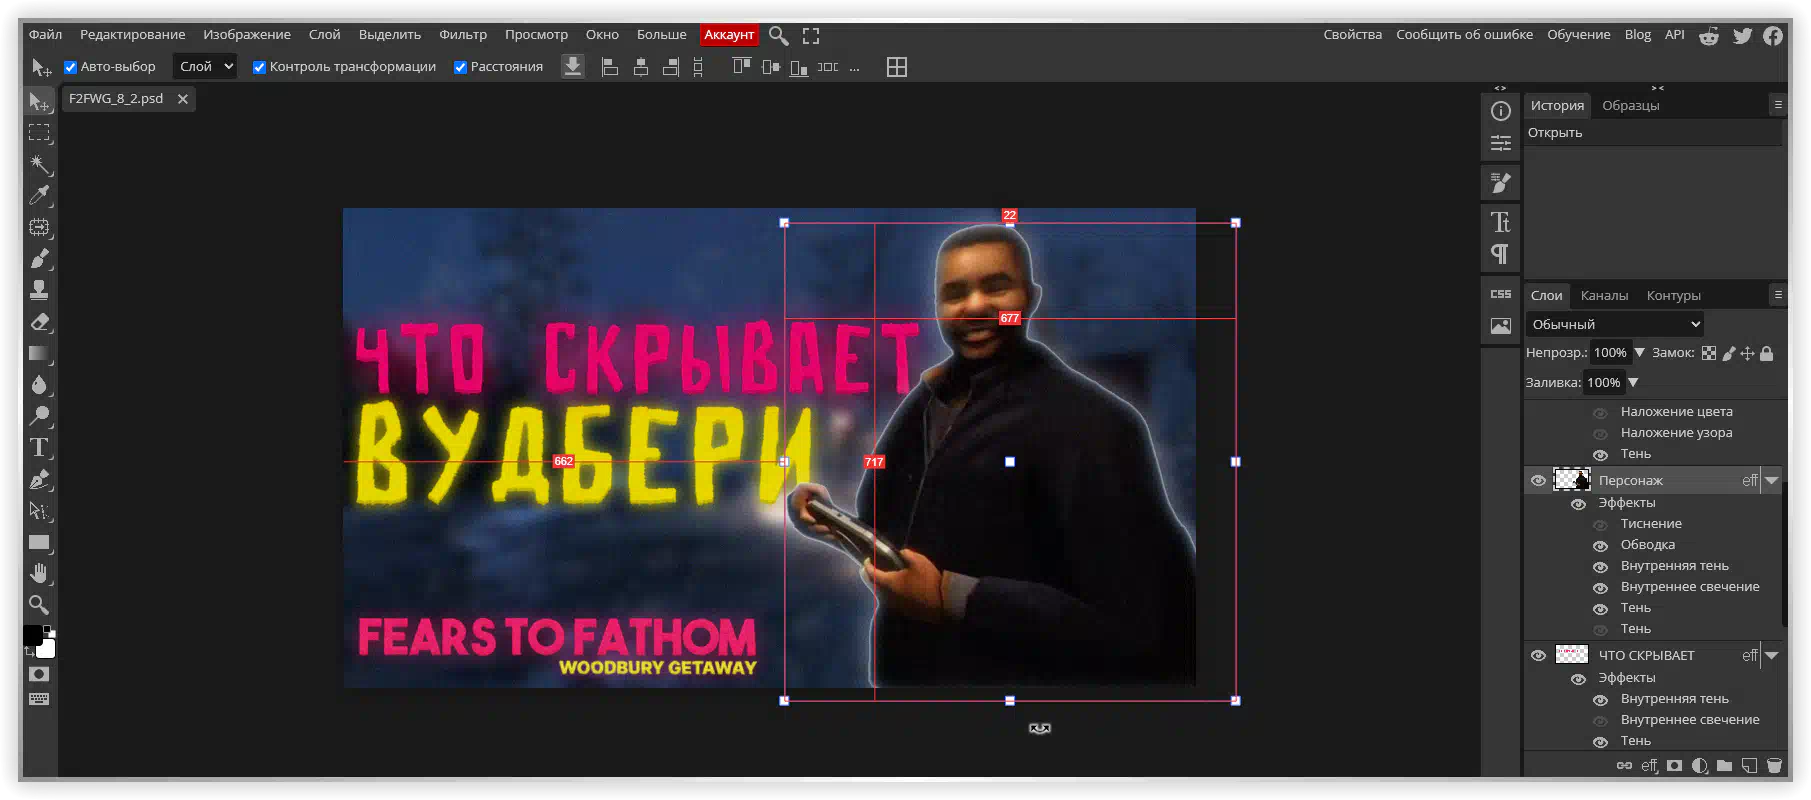
Task: Switch to the Каналы tab
Action: 1604,296
